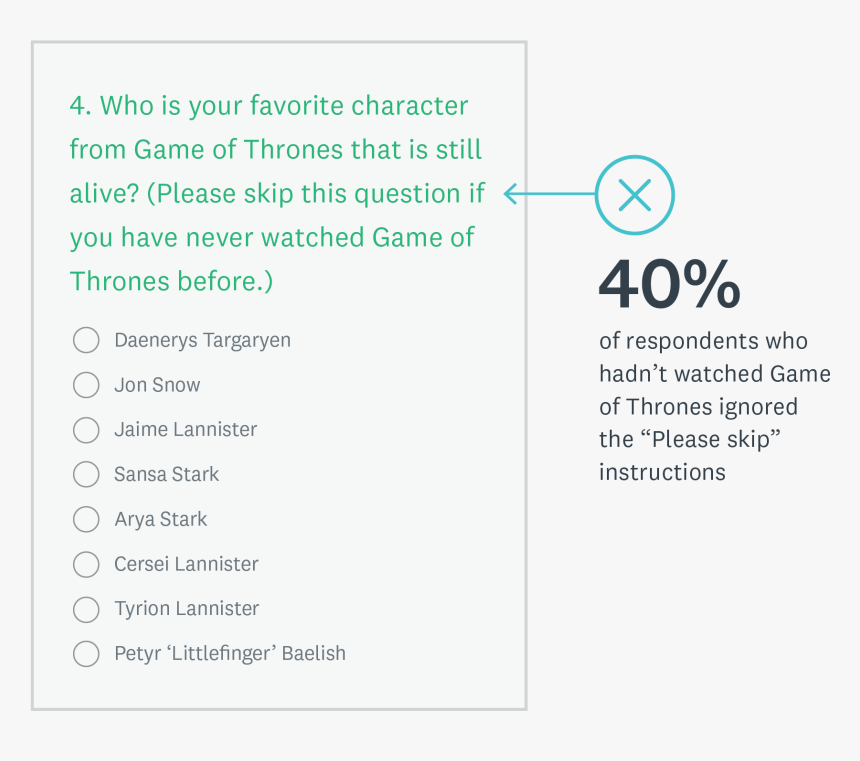Select the Sansa Stark radio button
This screenshot has height=761, width=860.
(86, 474)
